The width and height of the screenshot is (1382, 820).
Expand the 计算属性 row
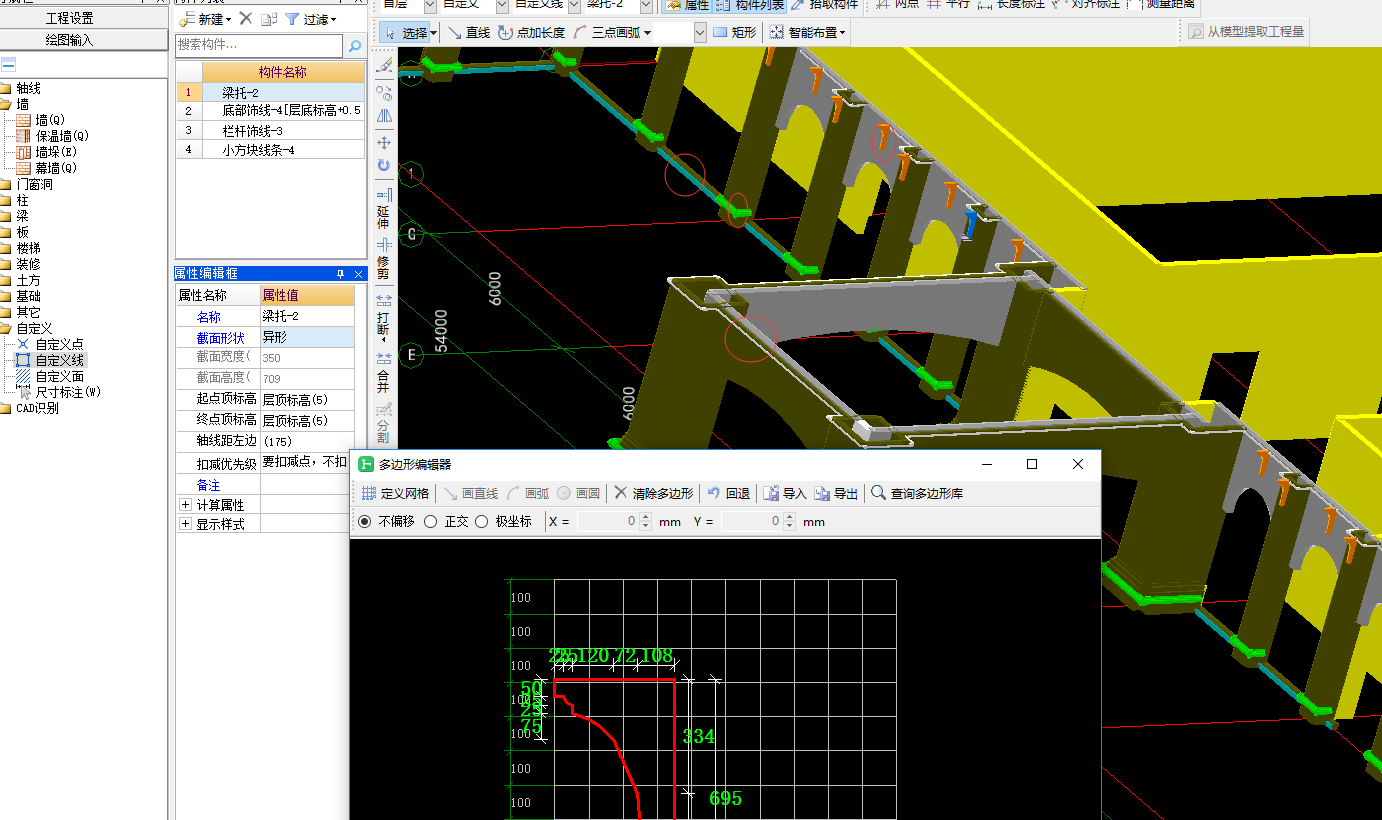tap(185, 505)
